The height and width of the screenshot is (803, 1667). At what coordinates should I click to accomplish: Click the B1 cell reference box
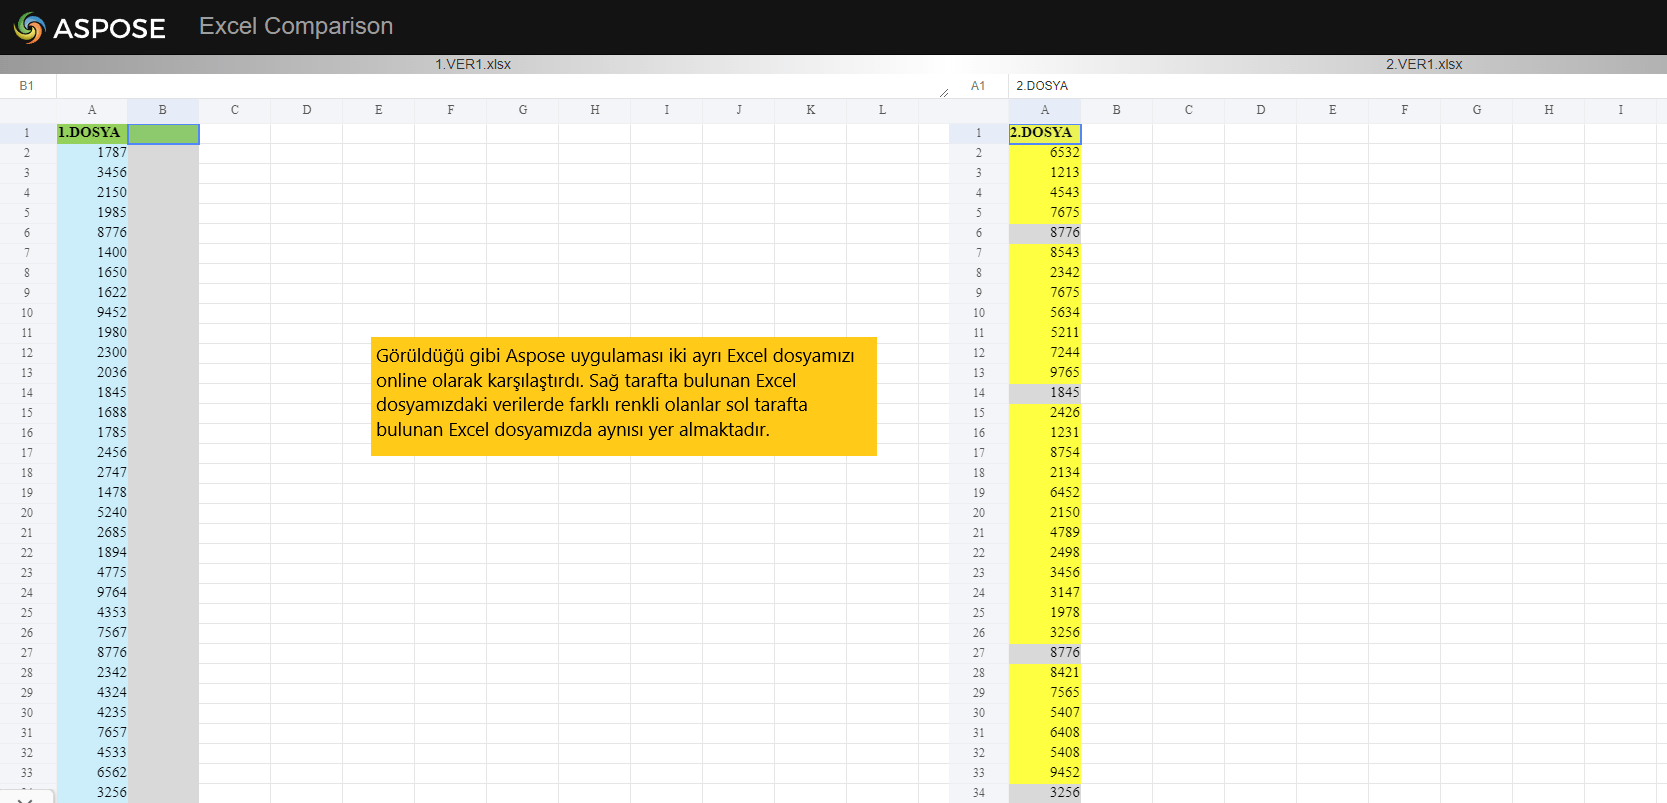point(27,86)
